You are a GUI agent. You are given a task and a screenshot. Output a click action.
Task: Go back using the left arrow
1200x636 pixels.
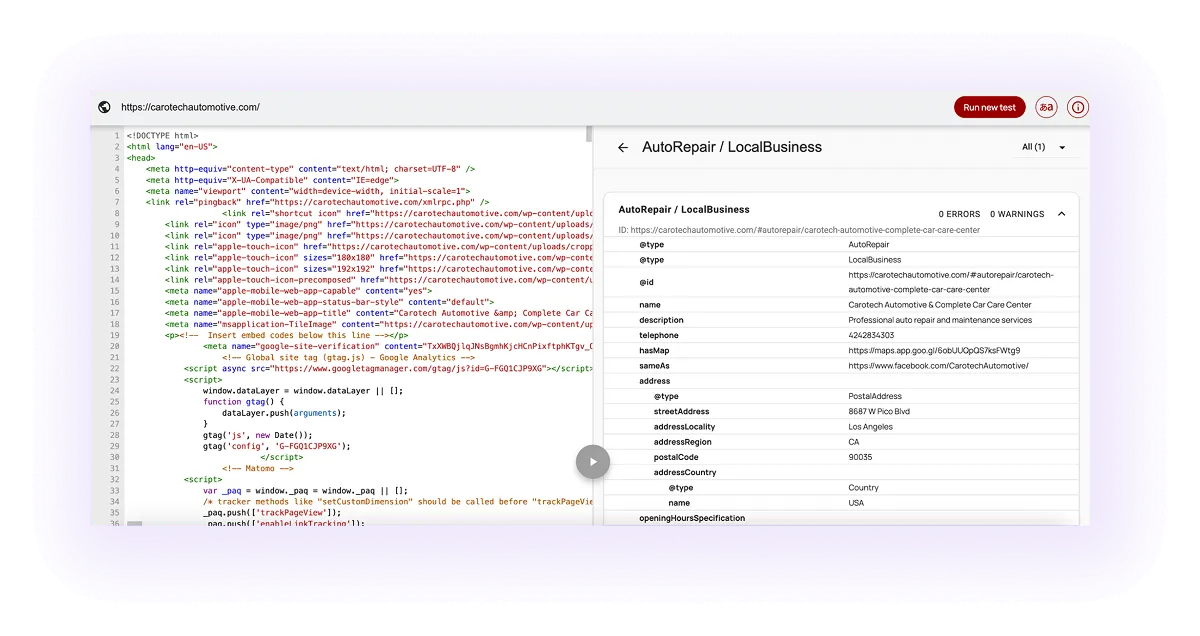tap(623, 147)
